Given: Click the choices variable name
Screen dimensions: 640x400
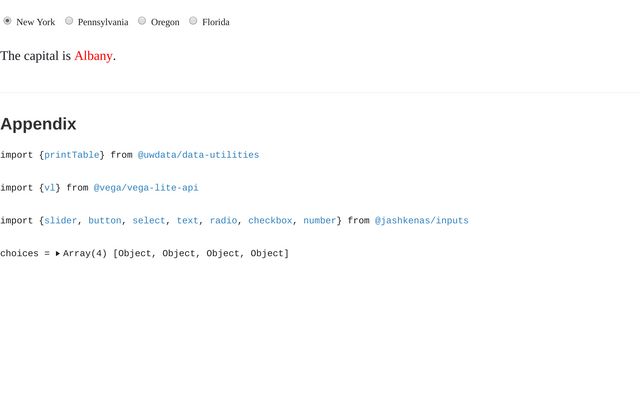Looking at the screenshot, I should (19, 254).
